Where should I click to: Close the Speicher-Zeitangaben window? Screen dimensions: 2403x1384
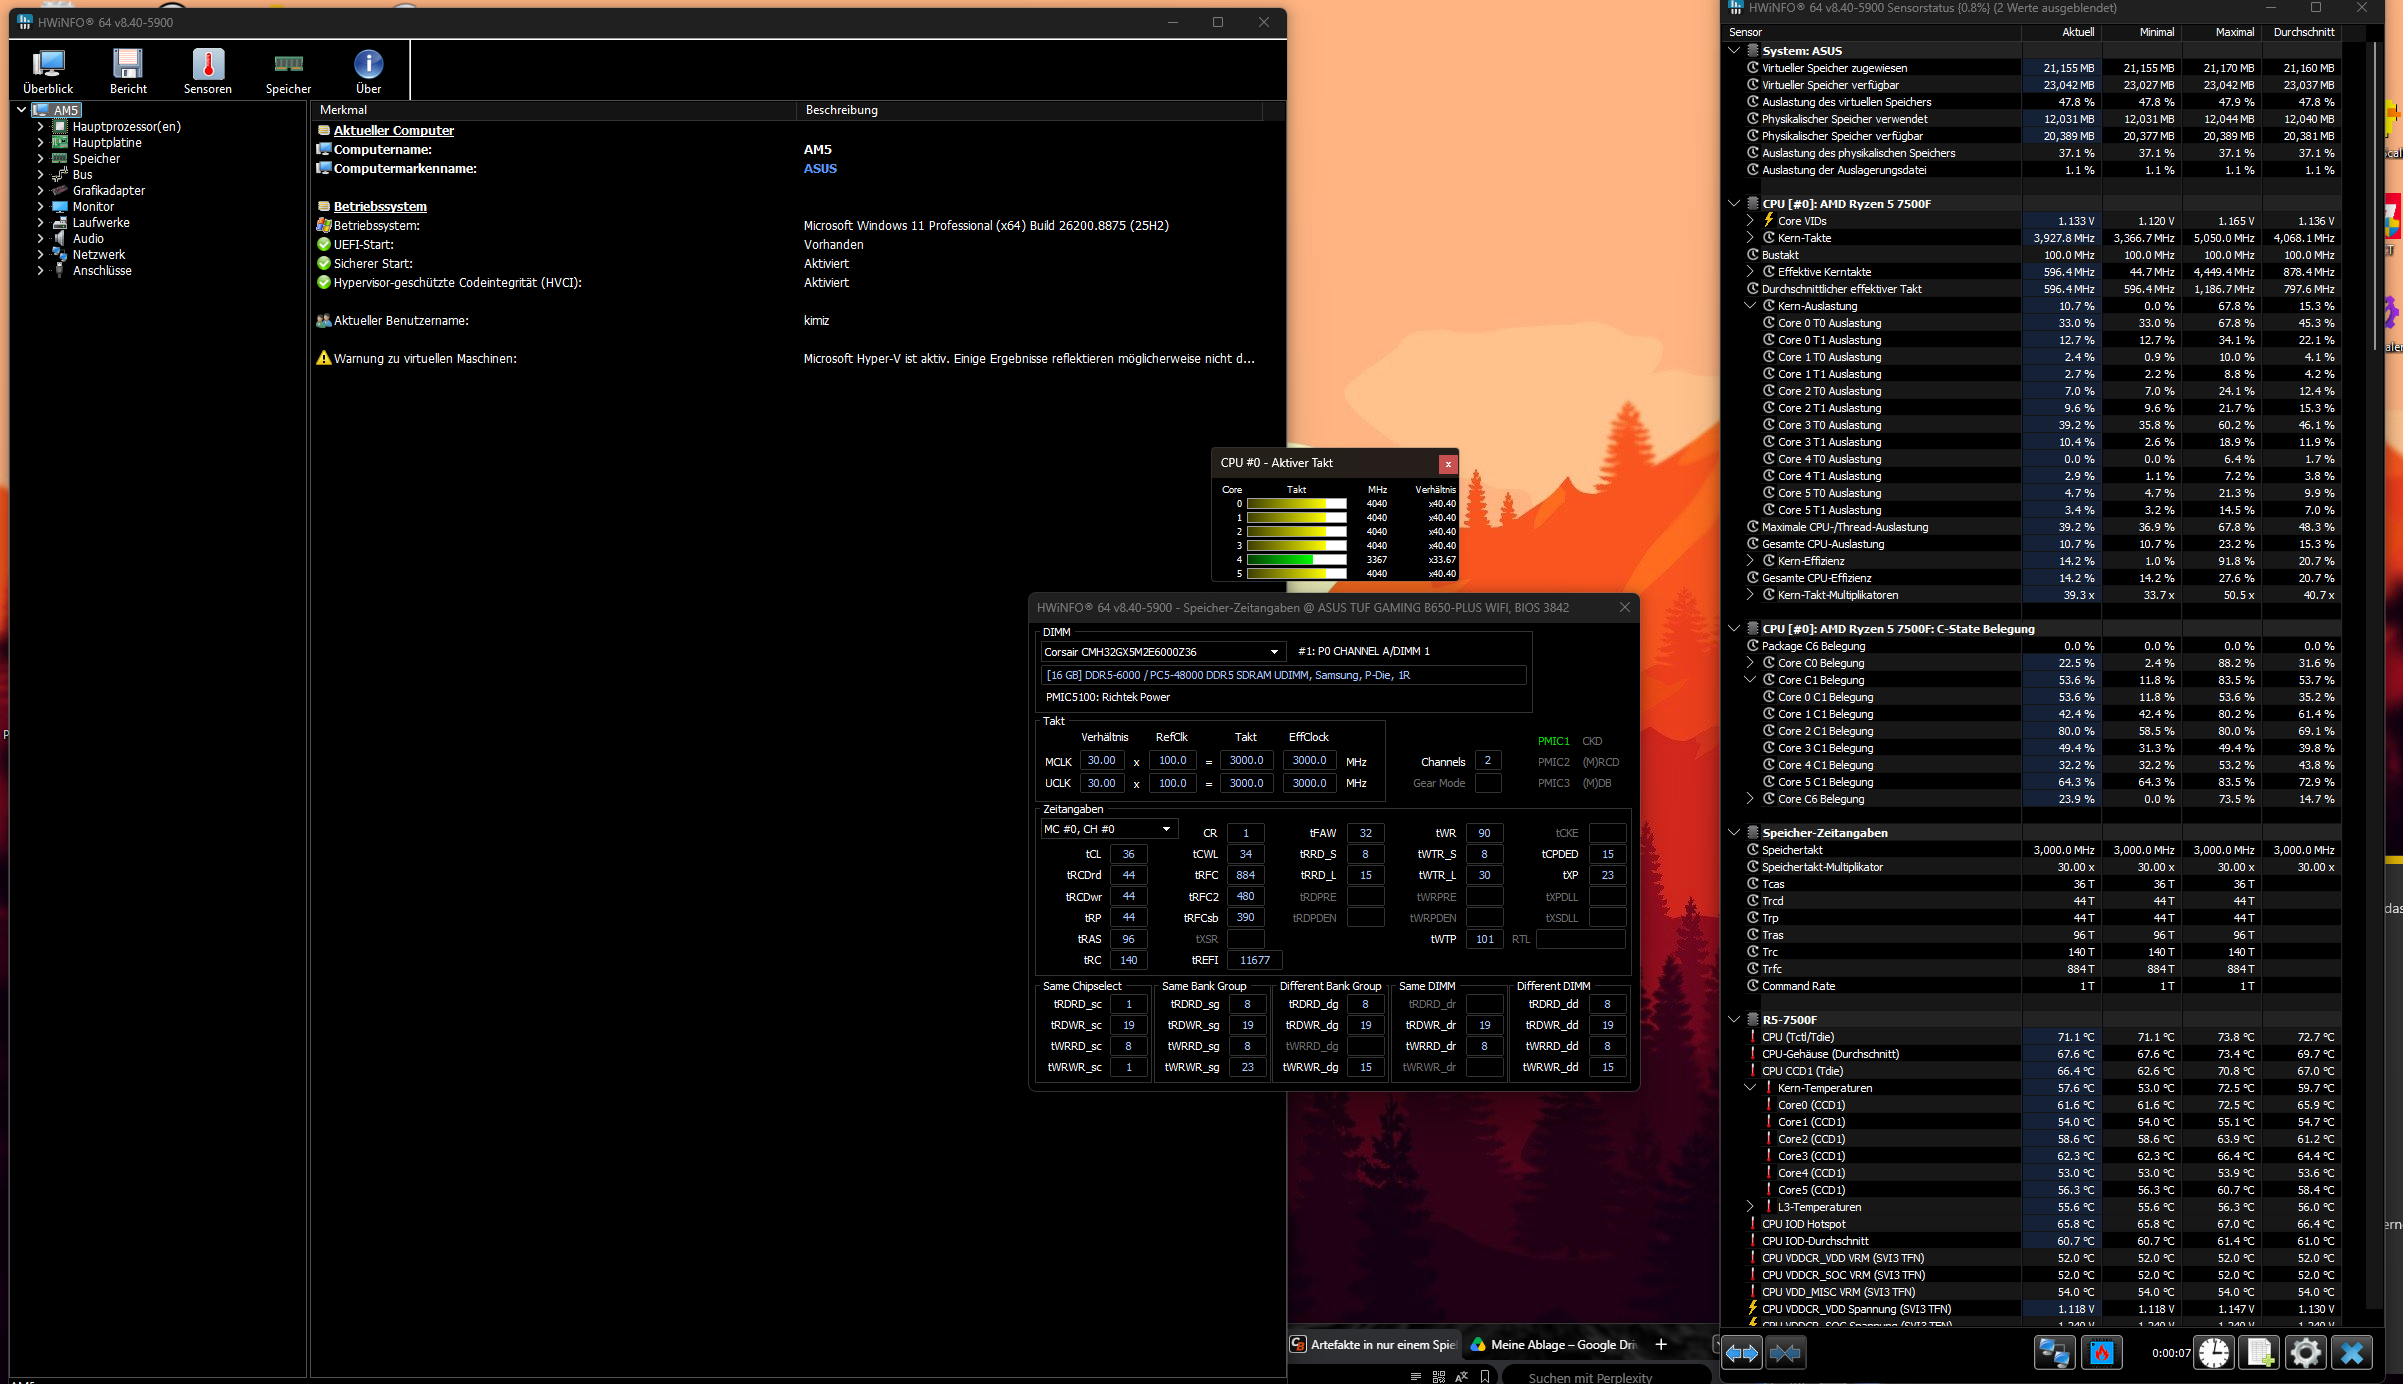[1624, 607]
